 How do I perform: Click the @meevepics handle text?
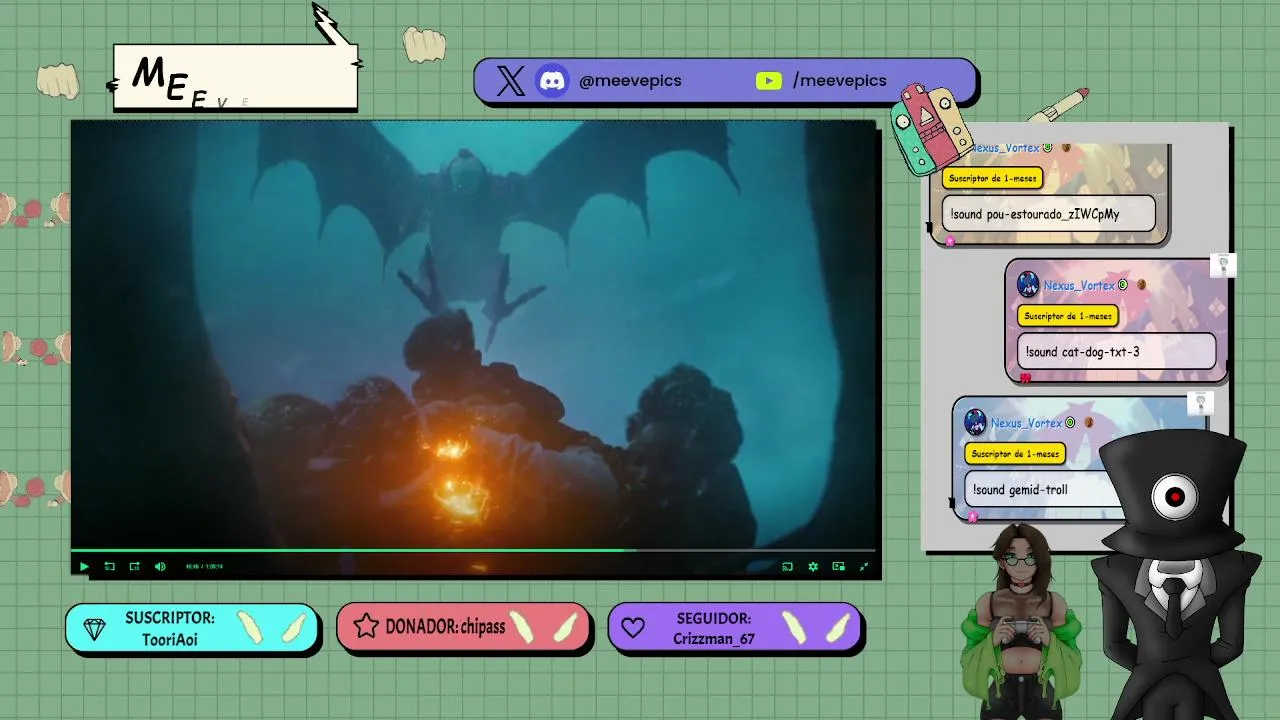[630, 80]
